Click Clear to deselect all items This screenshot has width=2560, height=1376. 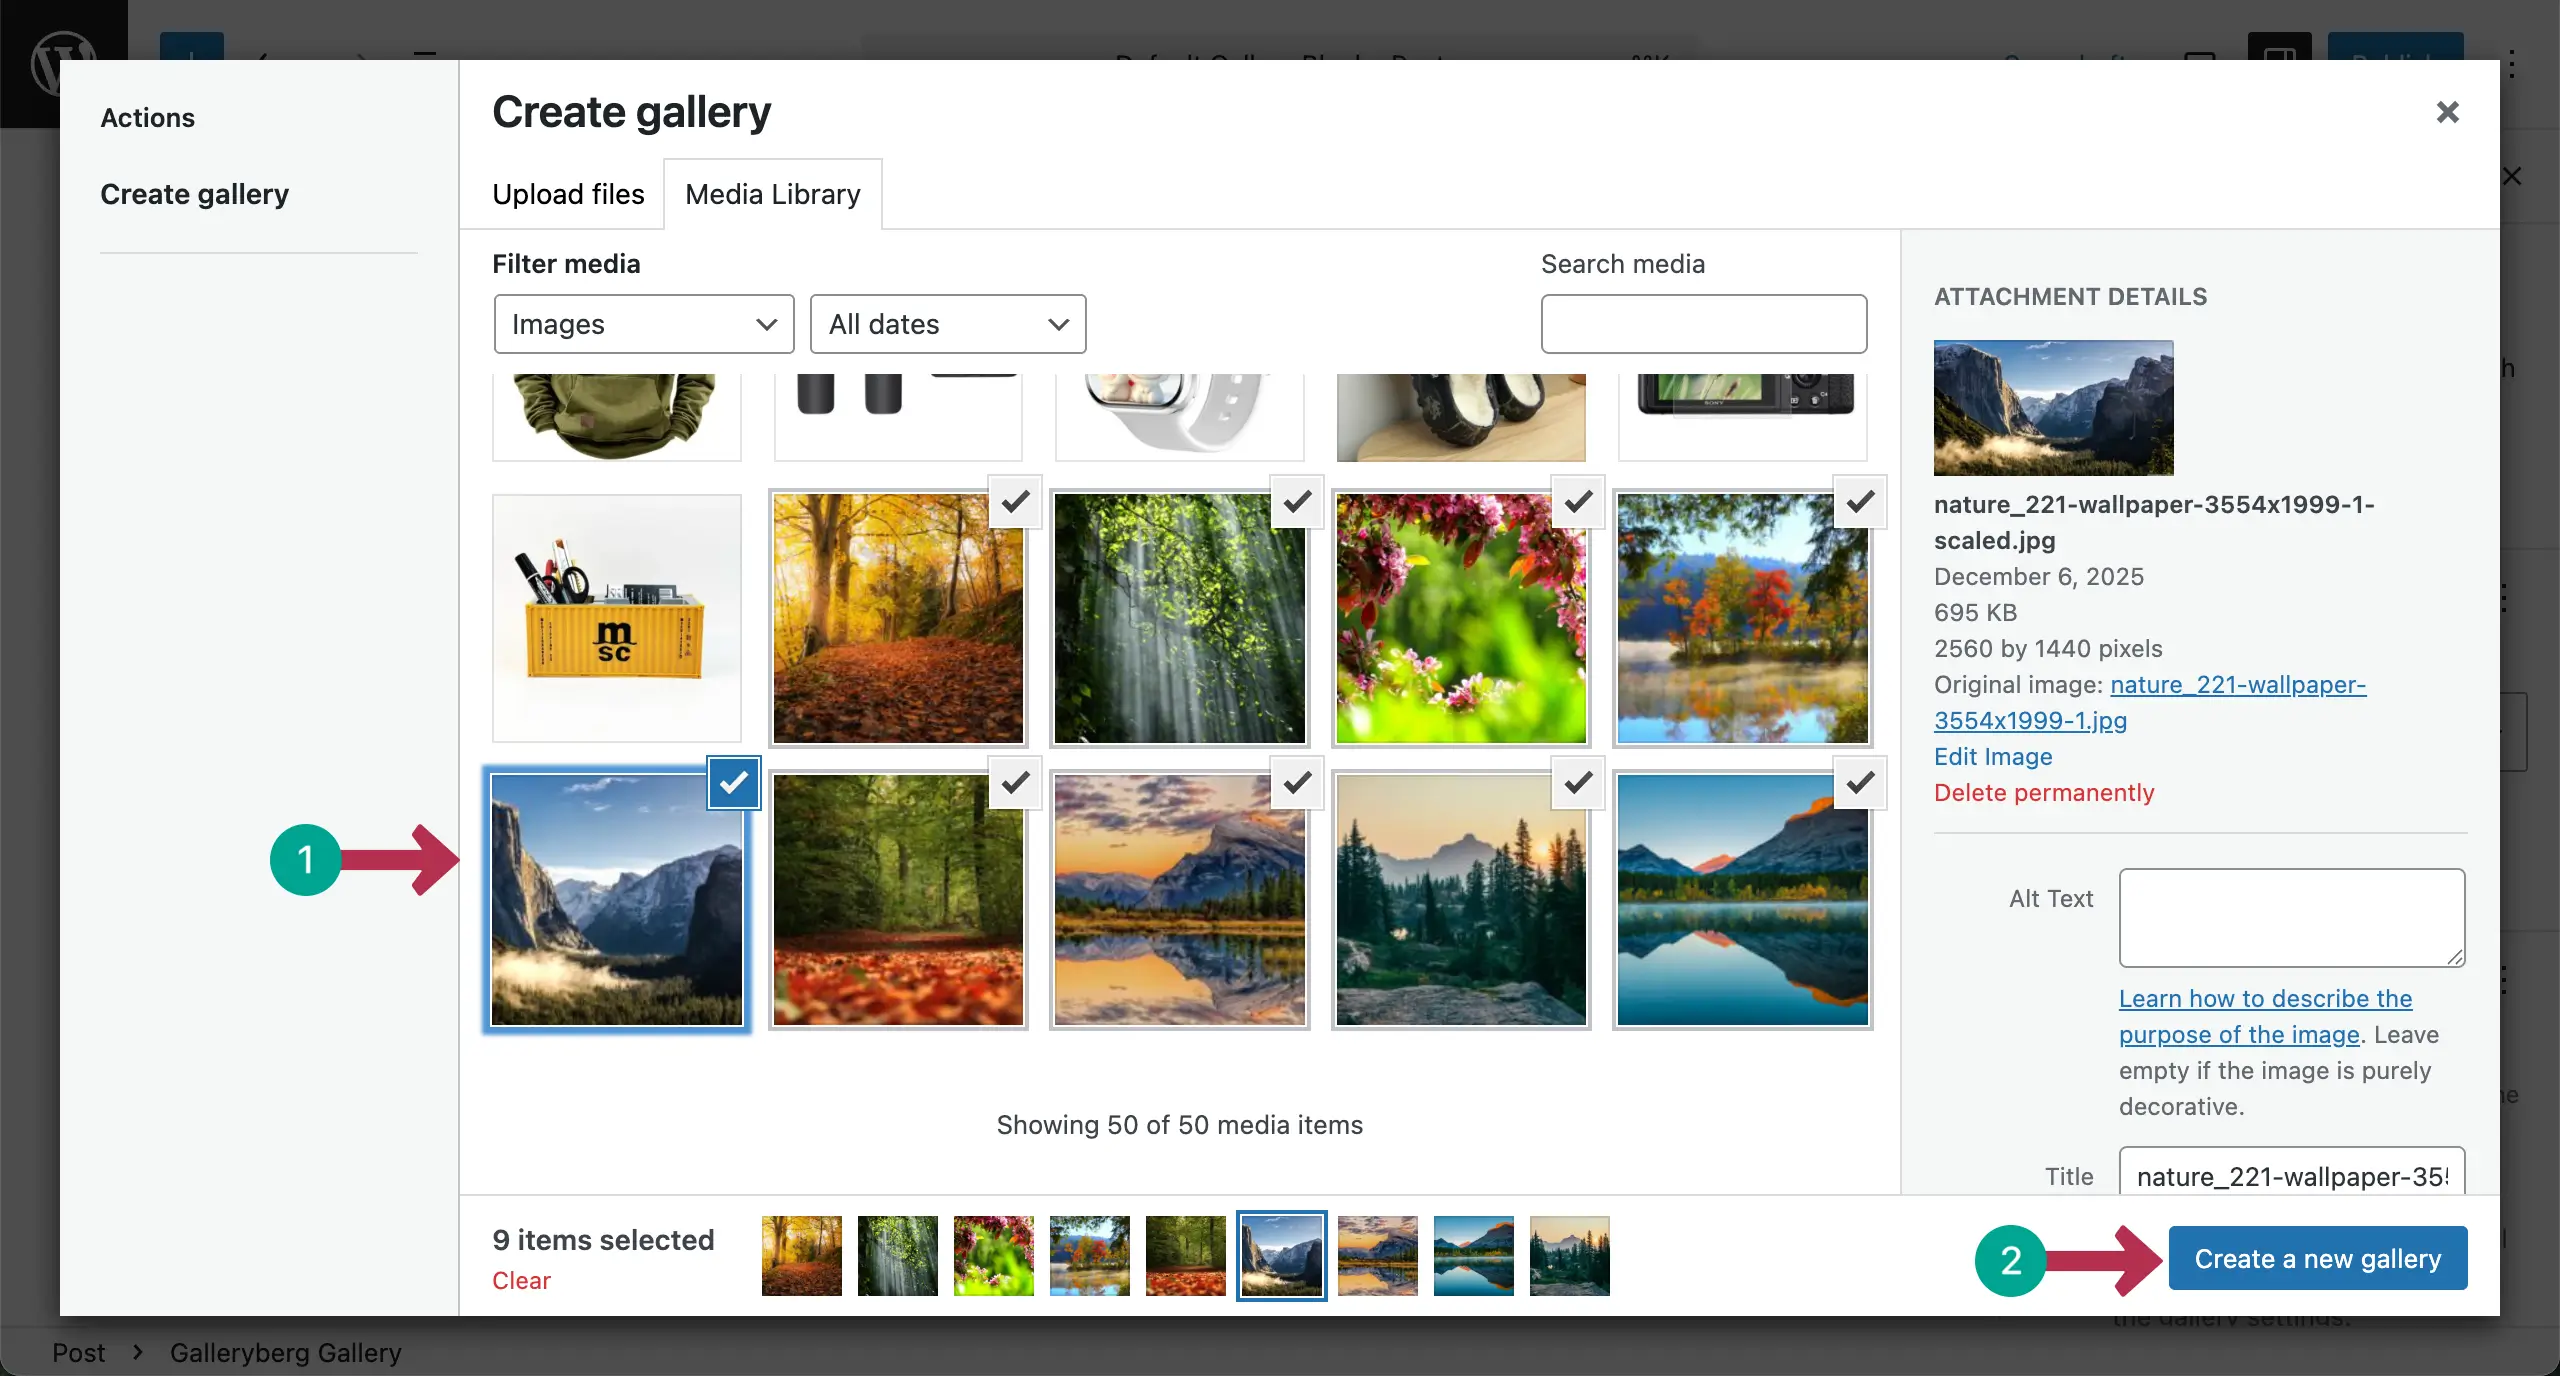point(521,1280)
